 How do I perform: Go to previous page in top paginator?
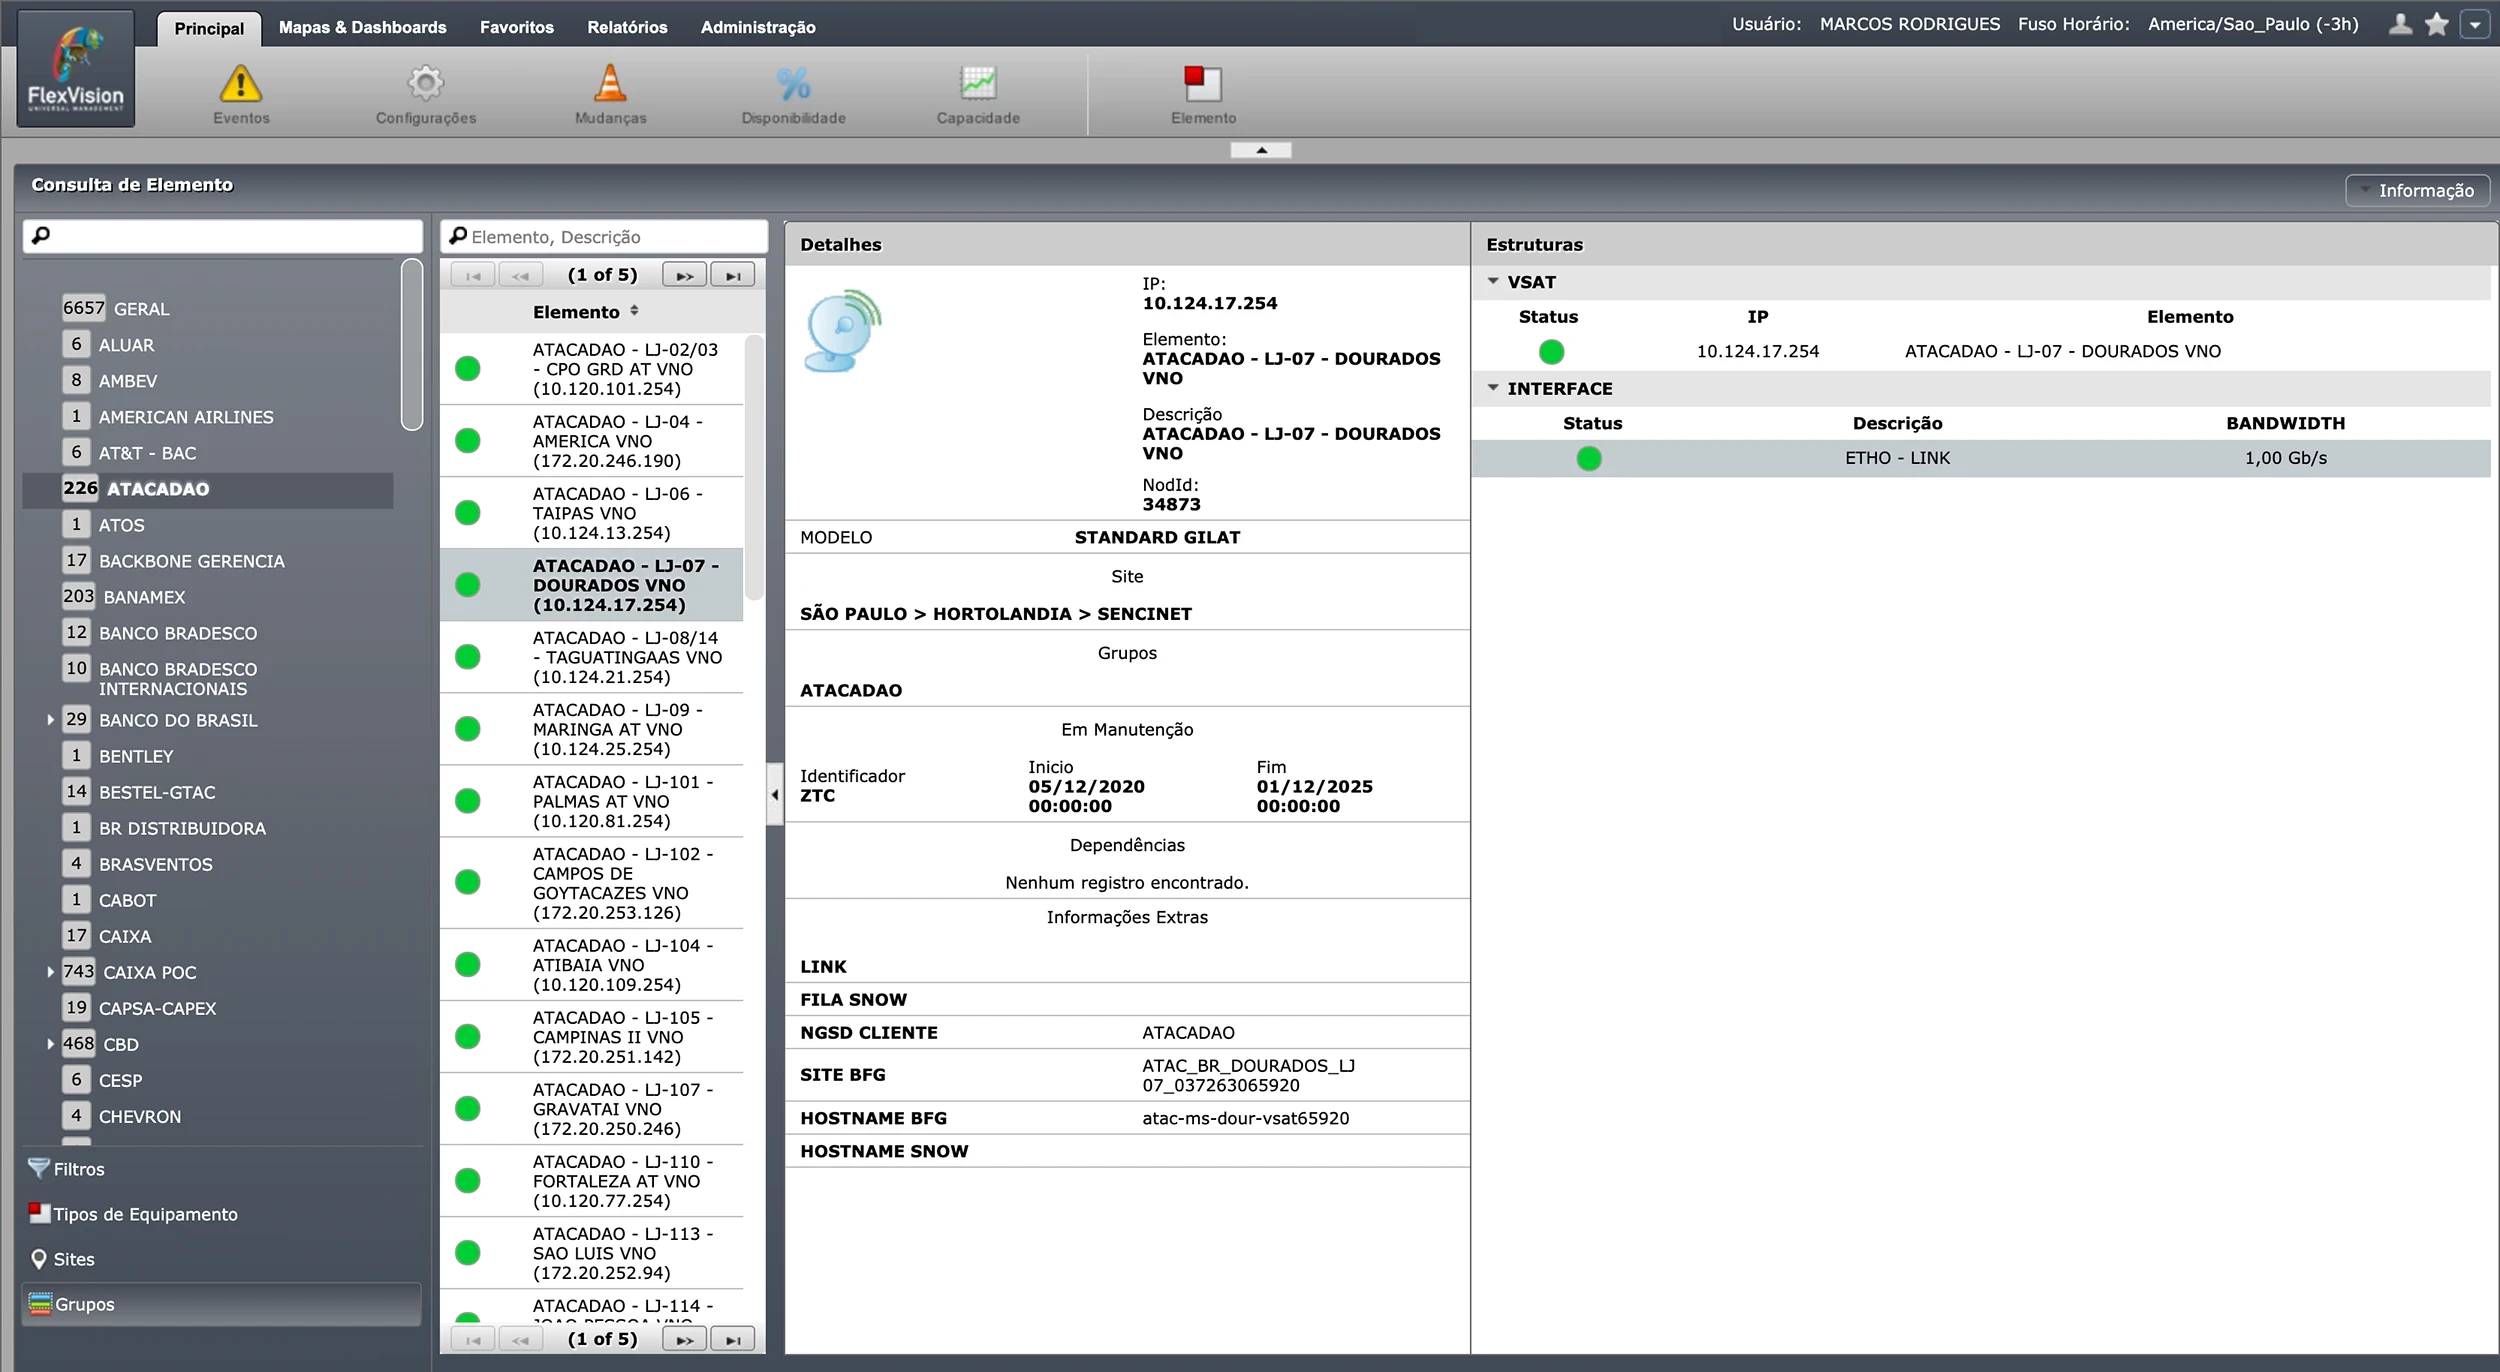(x=521, y=275)
